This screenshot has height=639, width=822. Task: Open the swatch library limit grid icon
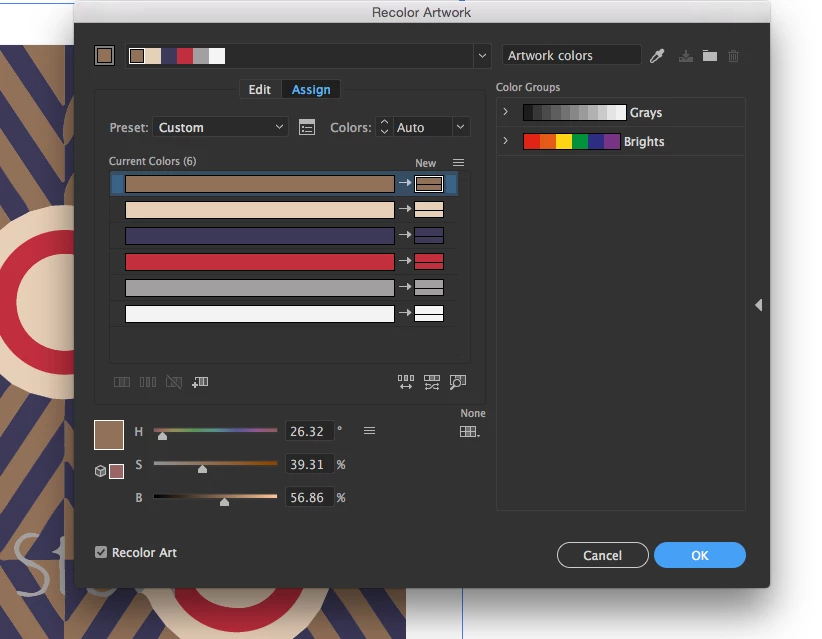(469, 431)
